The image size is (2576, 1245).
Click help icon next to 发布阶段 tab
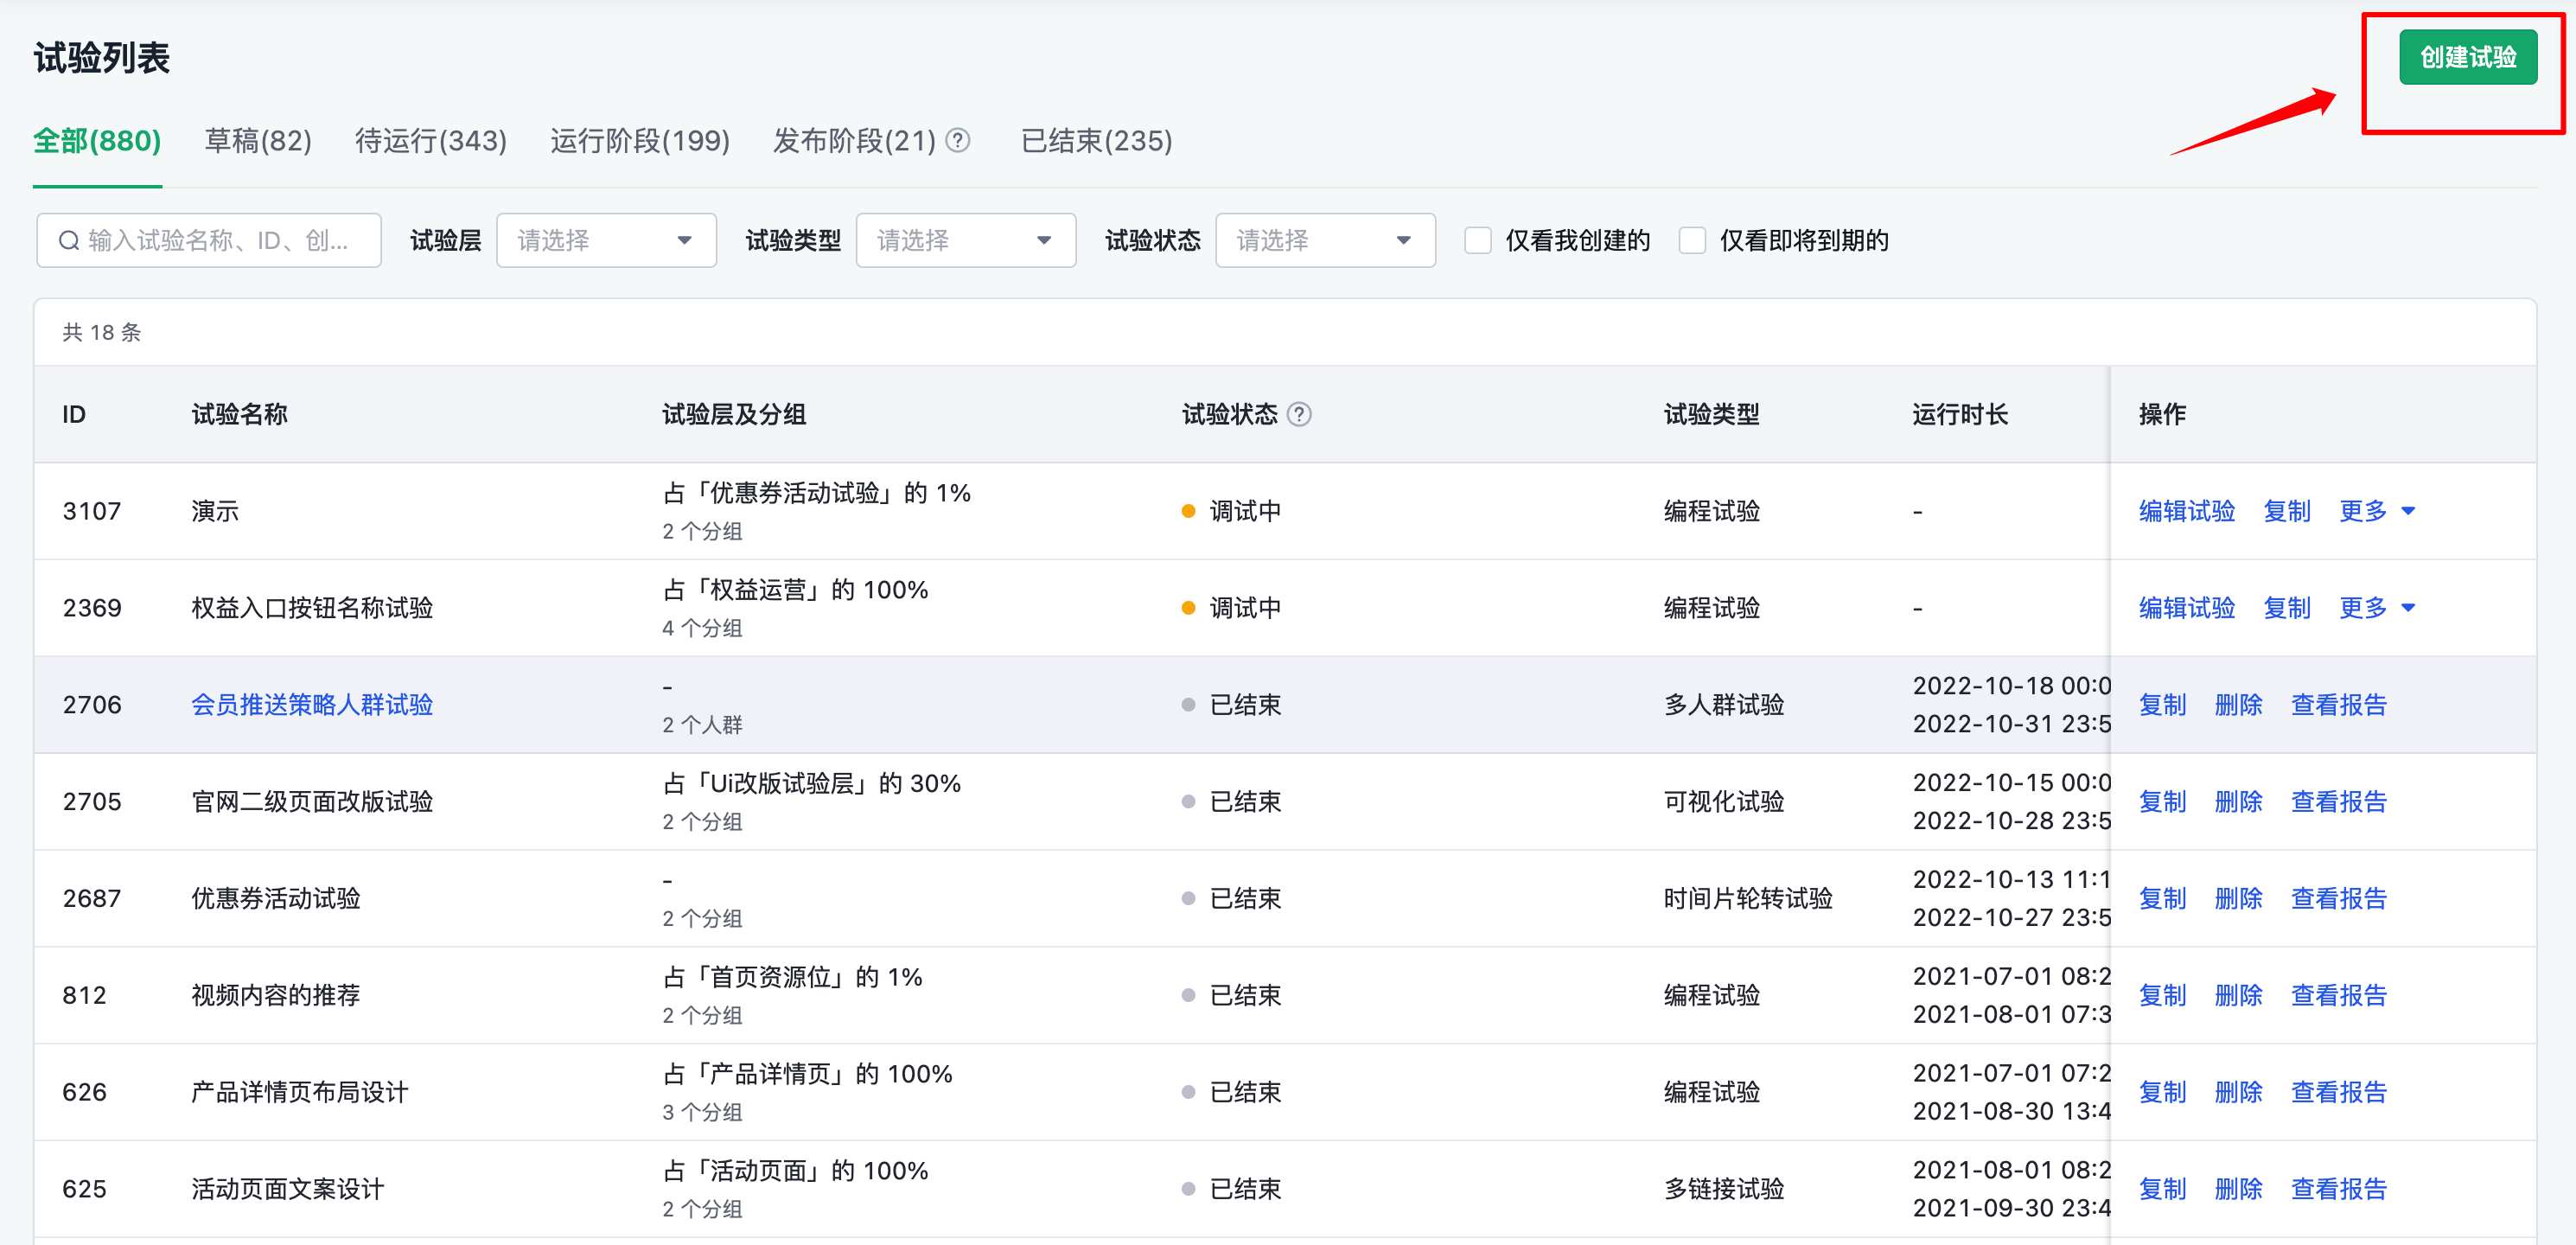tap(957, 141)
